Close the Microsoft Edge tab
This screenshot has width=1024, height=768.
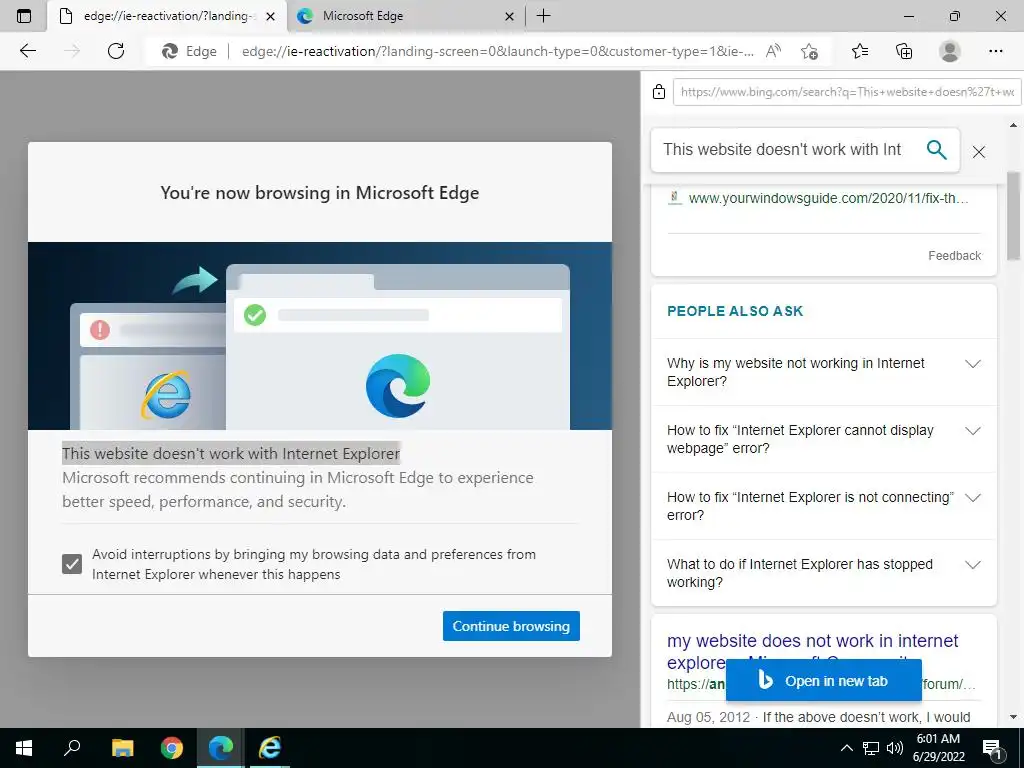[509, 16]
